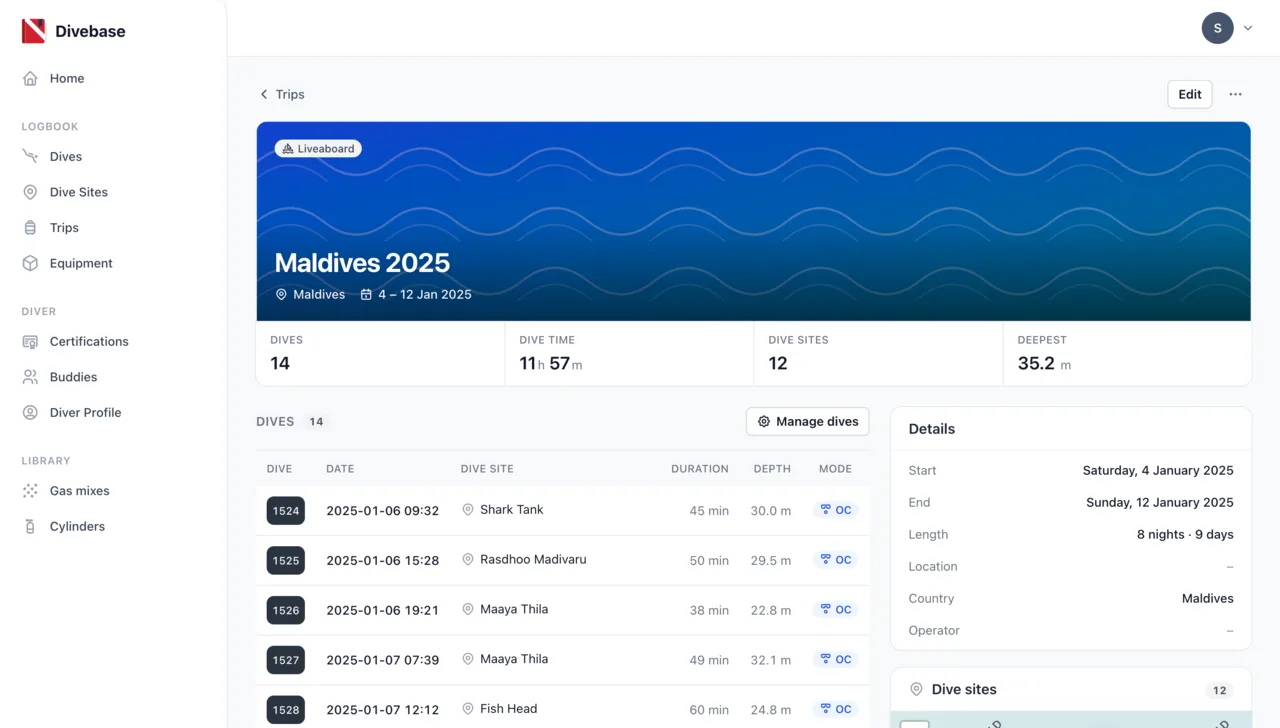The width and height of the screenshot is (1280, 728).
Task: Click the pin icon beside Maldives in the banner
Action: coord(281,295)
